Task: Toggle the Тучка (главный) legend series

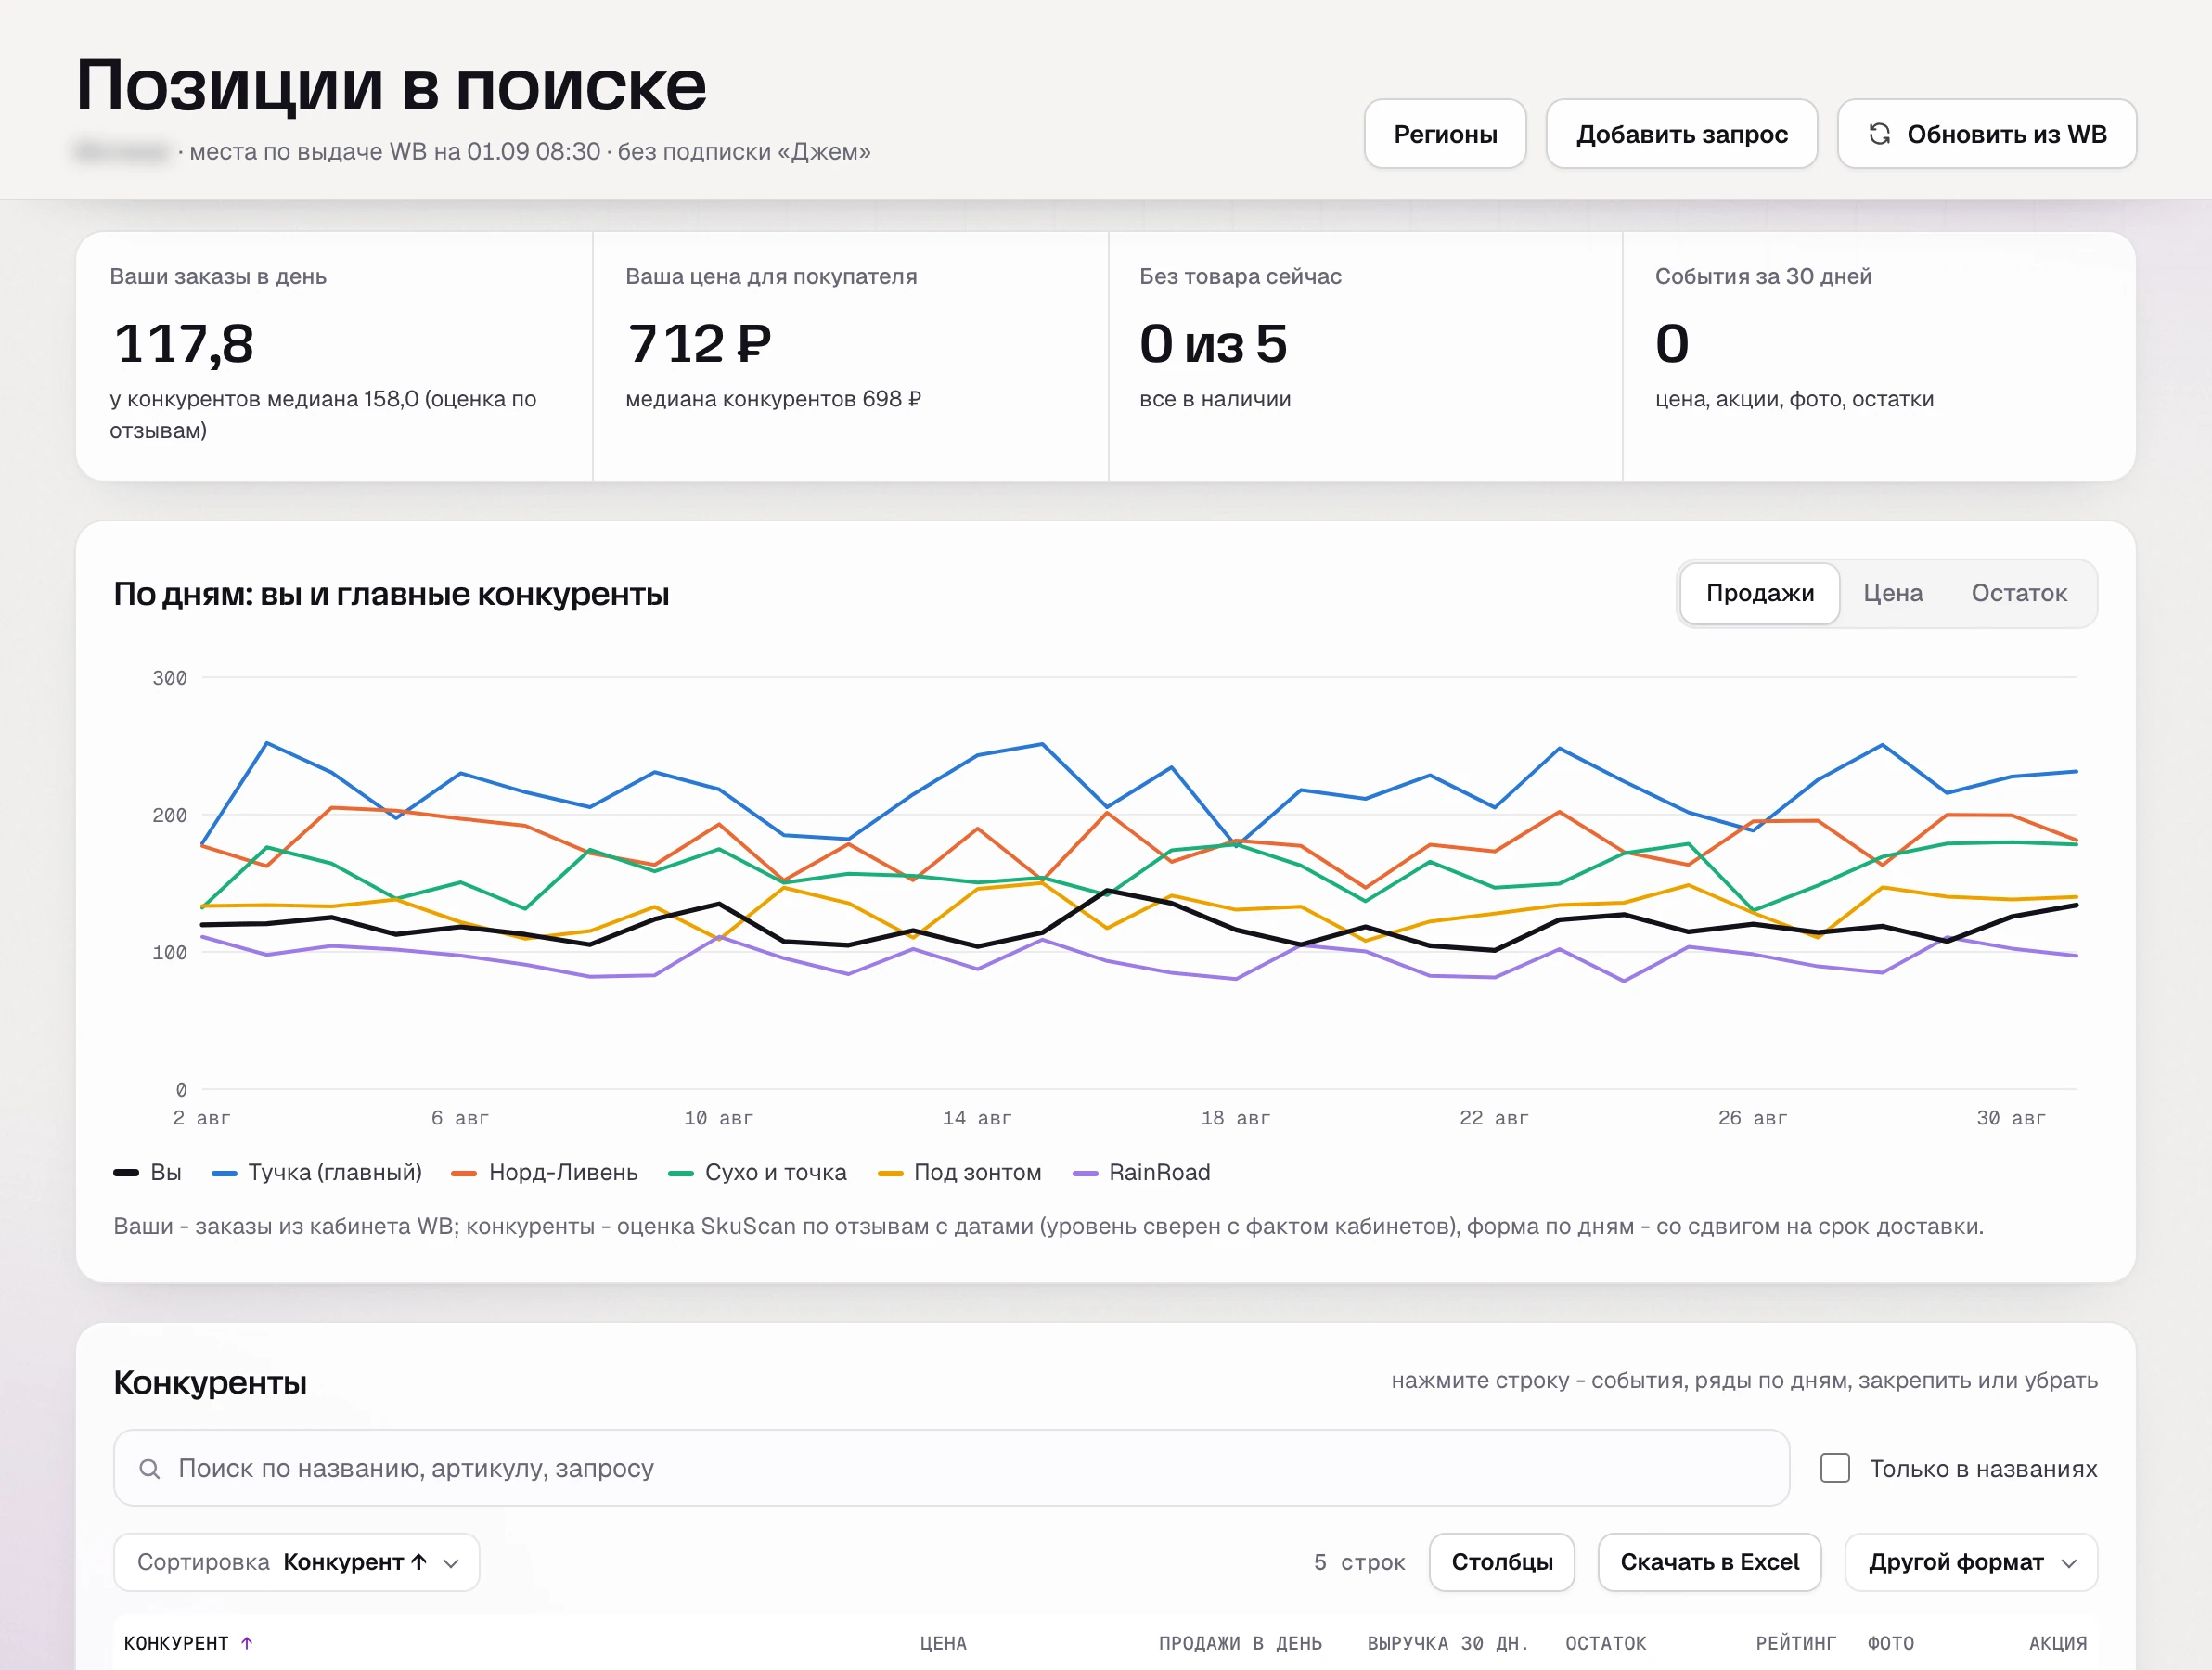Action: click(x=317, y=1172)
